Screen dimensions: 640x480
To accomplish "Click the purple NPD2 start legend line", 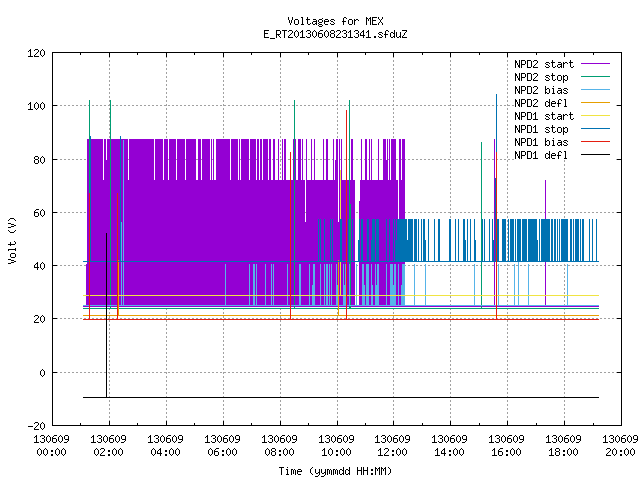I will tap(595, 64).
